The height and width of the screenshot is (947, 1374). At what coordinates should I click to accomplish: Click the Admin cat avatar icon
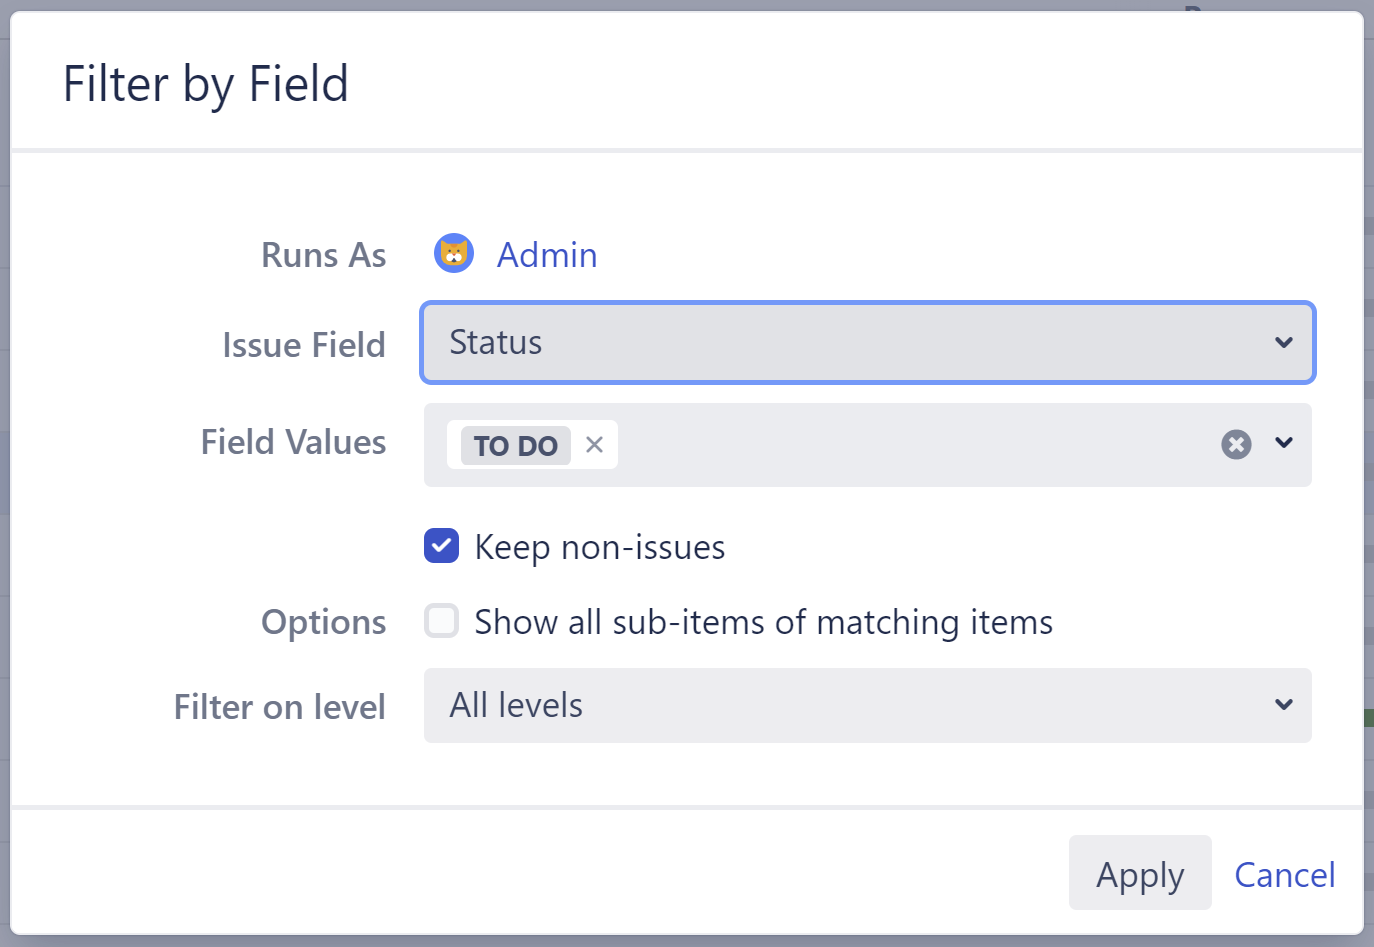[454, 254]
